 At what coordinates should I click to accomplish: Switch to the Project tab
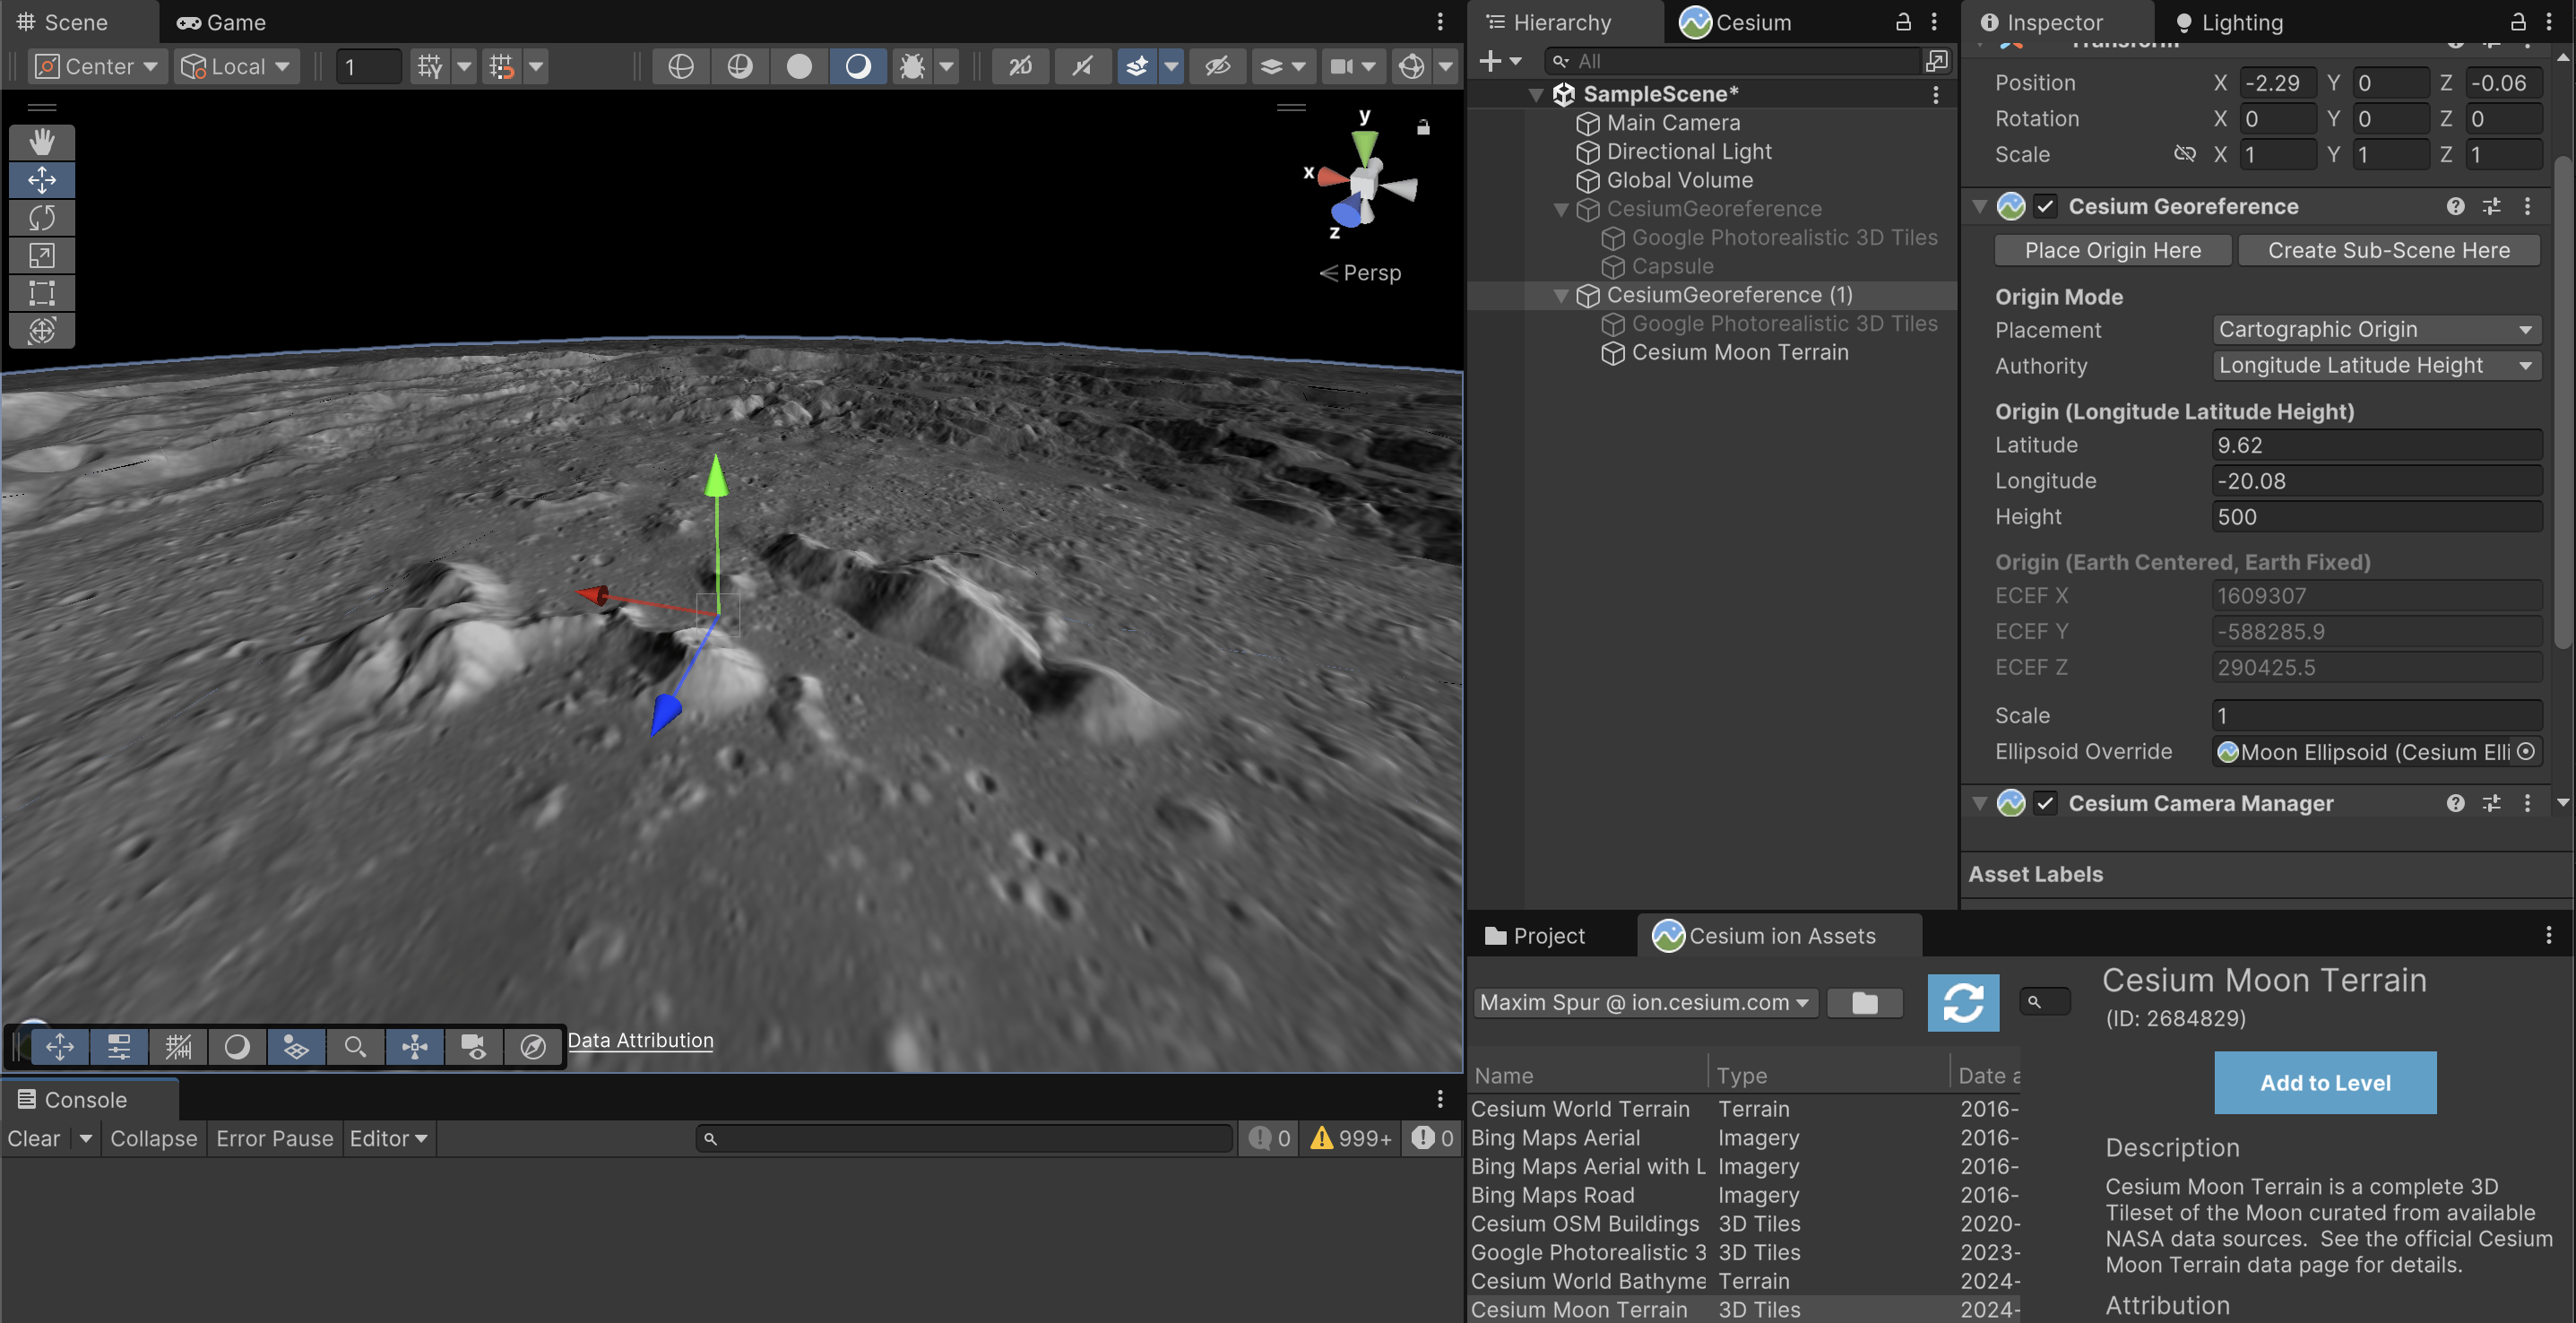point(1535,936)
